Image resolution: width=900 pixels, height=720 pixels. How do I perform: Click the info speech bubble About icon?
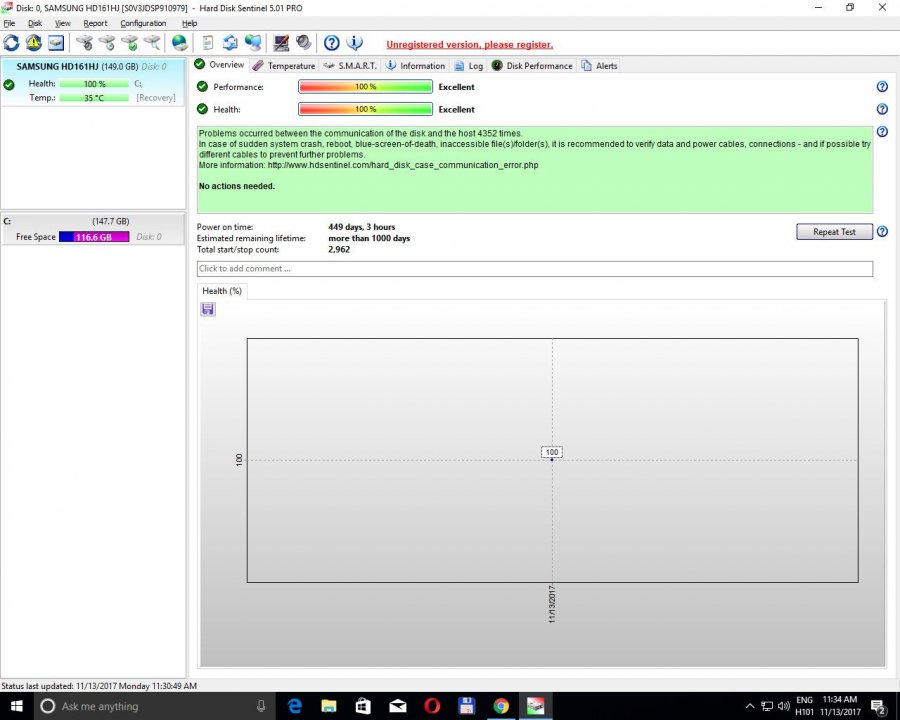pyautogui.click(x=354, y=43)
